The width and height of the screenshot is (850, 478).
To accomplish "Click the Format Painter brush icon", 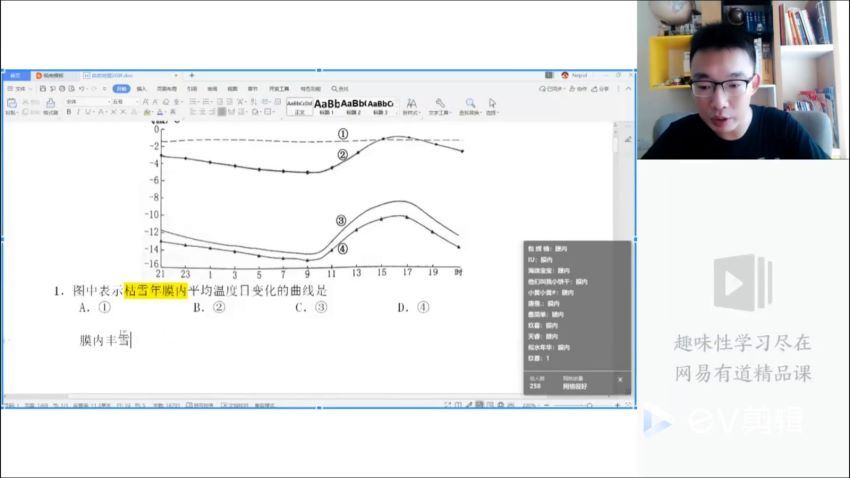I will tap(50, 103).
